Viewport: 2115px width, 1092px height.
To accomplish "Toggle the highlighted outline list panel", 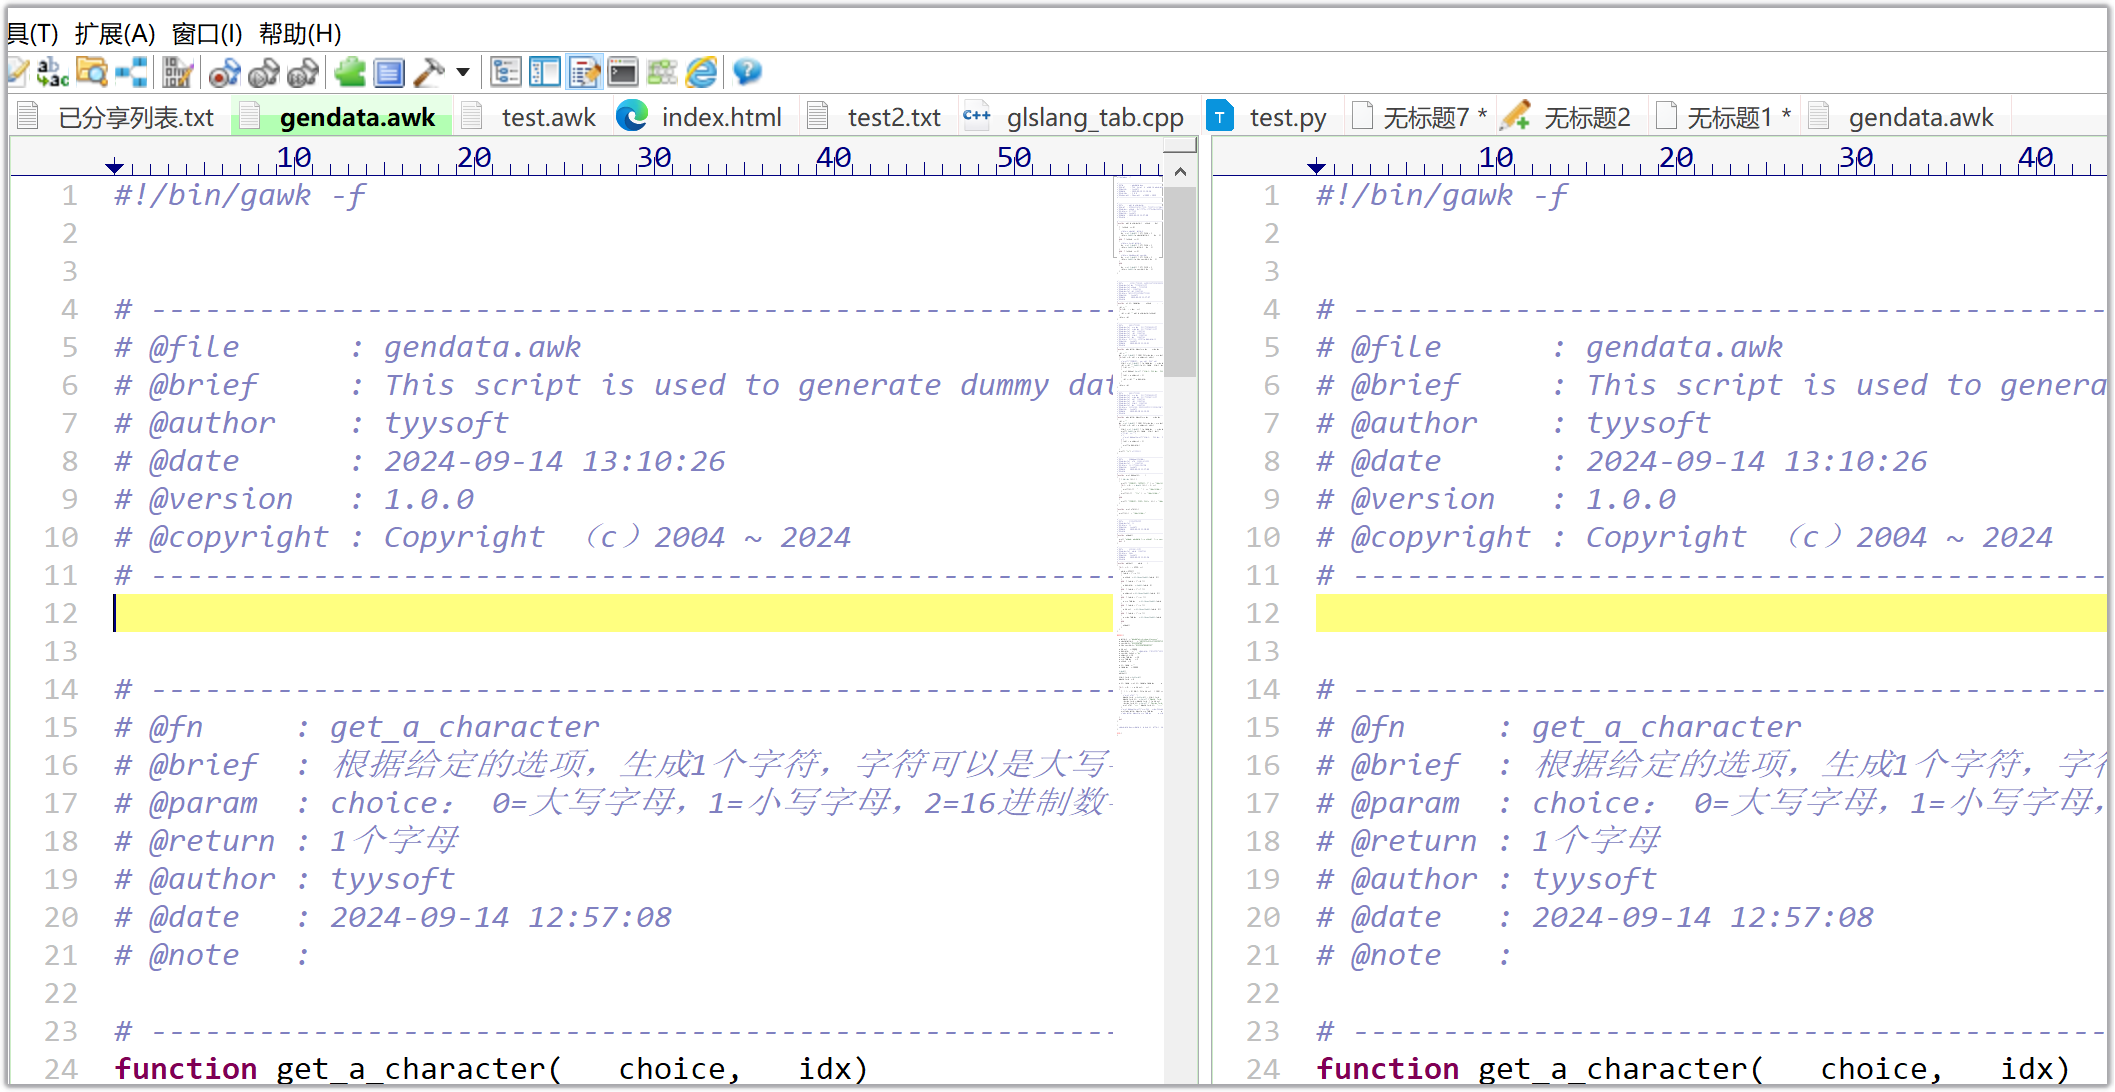I will pos(584,72).
